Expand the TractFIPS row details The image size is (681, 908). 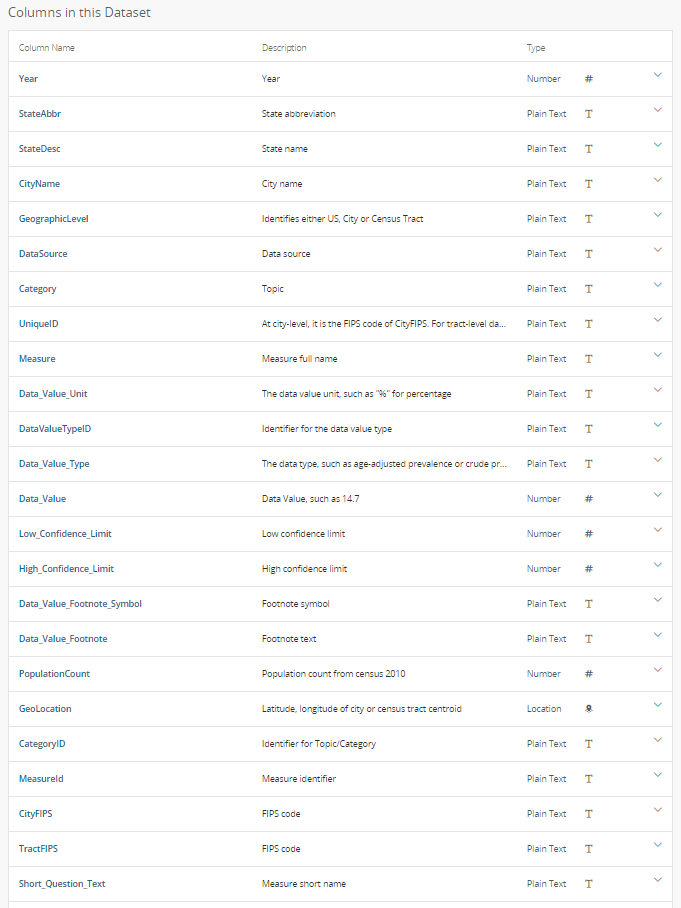(657, 845)
